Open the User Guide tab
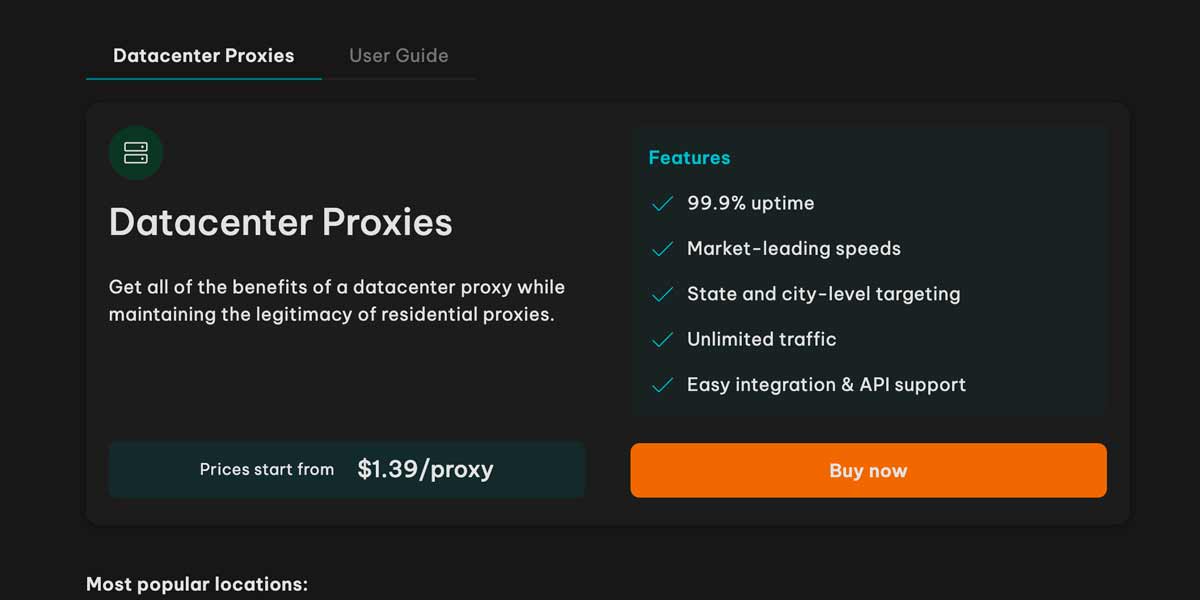This screenshot has height=600, width=1200. (398, 56)
